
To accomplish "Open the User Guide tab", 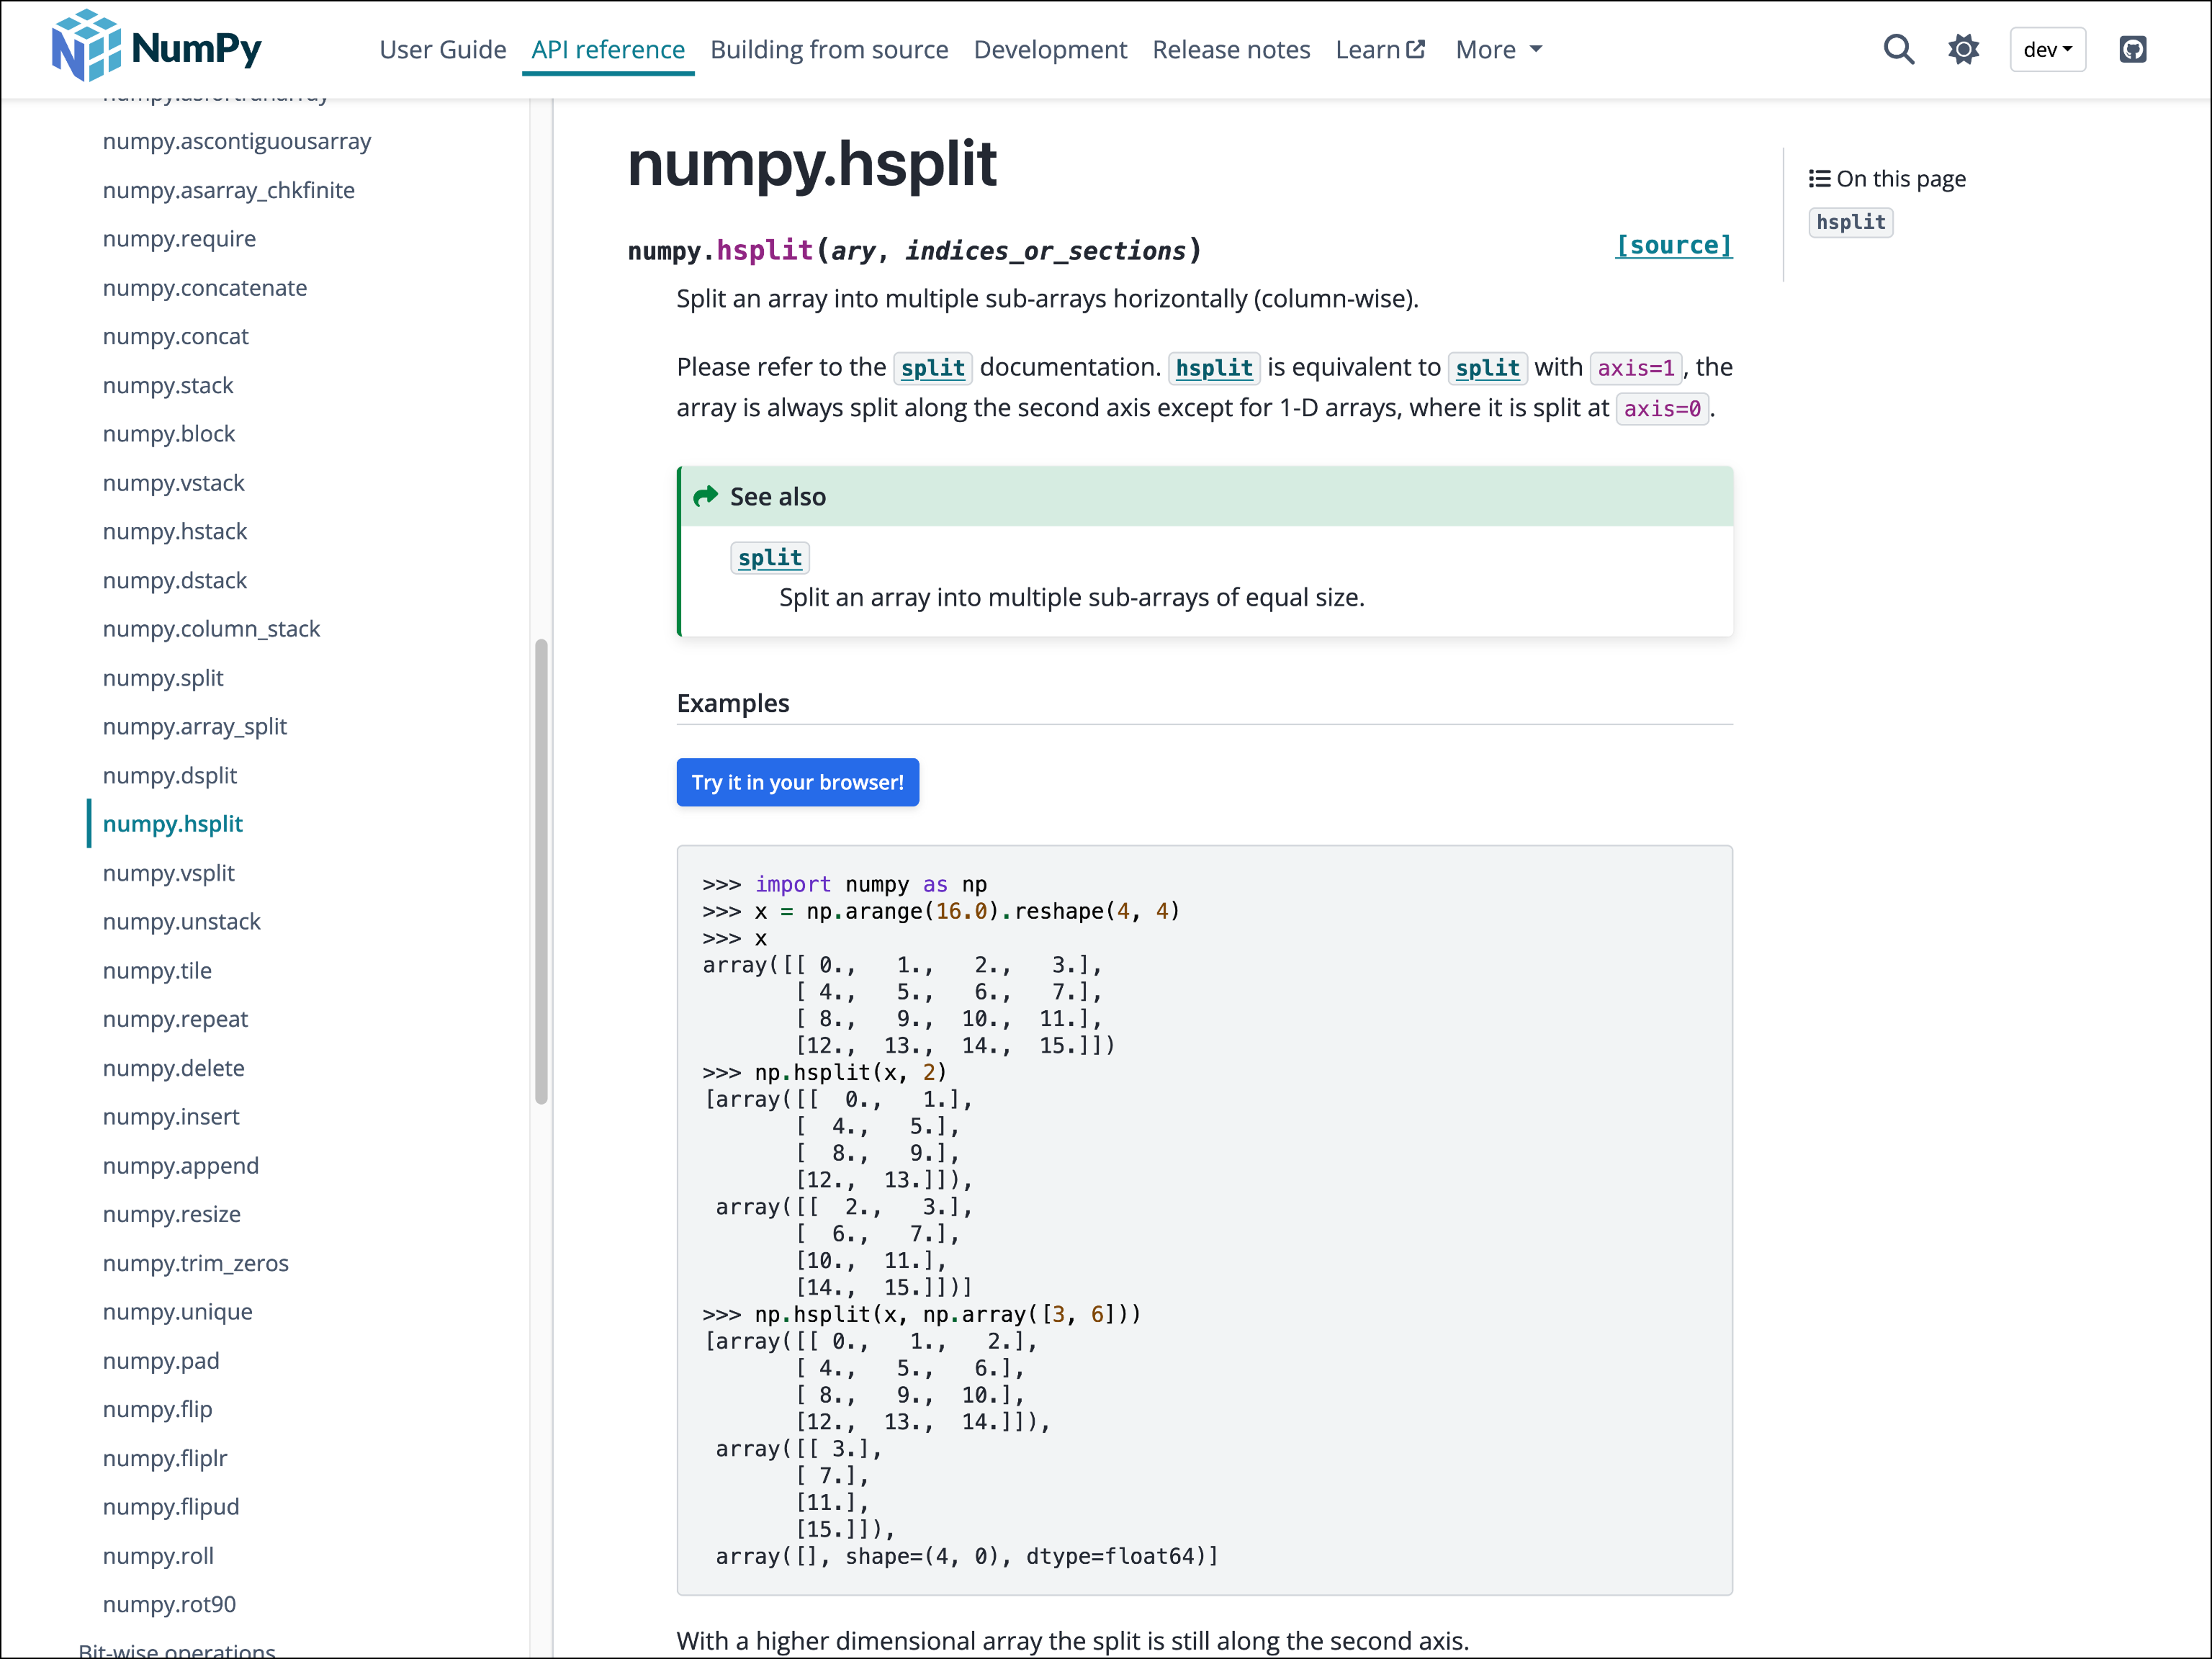I will 443,49.
